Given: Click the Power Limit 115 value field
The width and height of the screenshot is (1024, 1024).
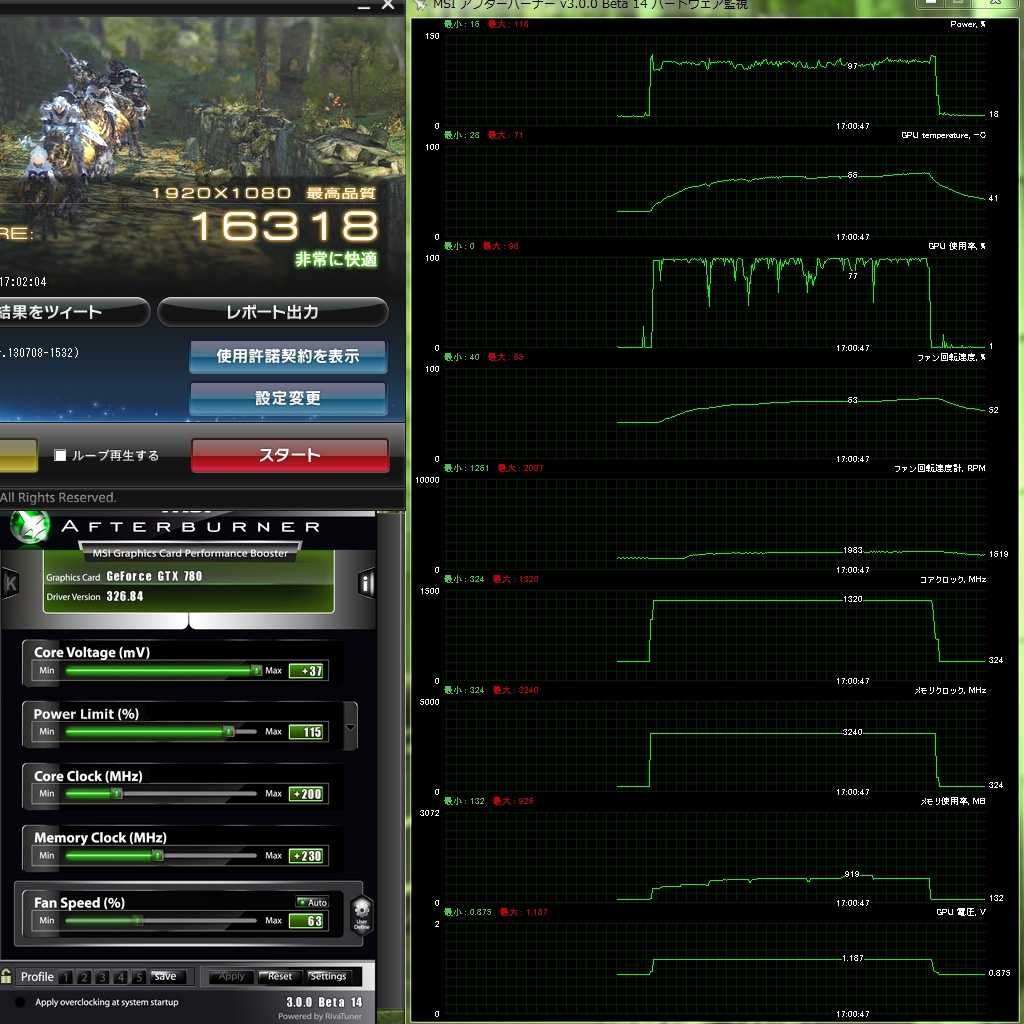Looking at the screenshot, I should [306, 732].
